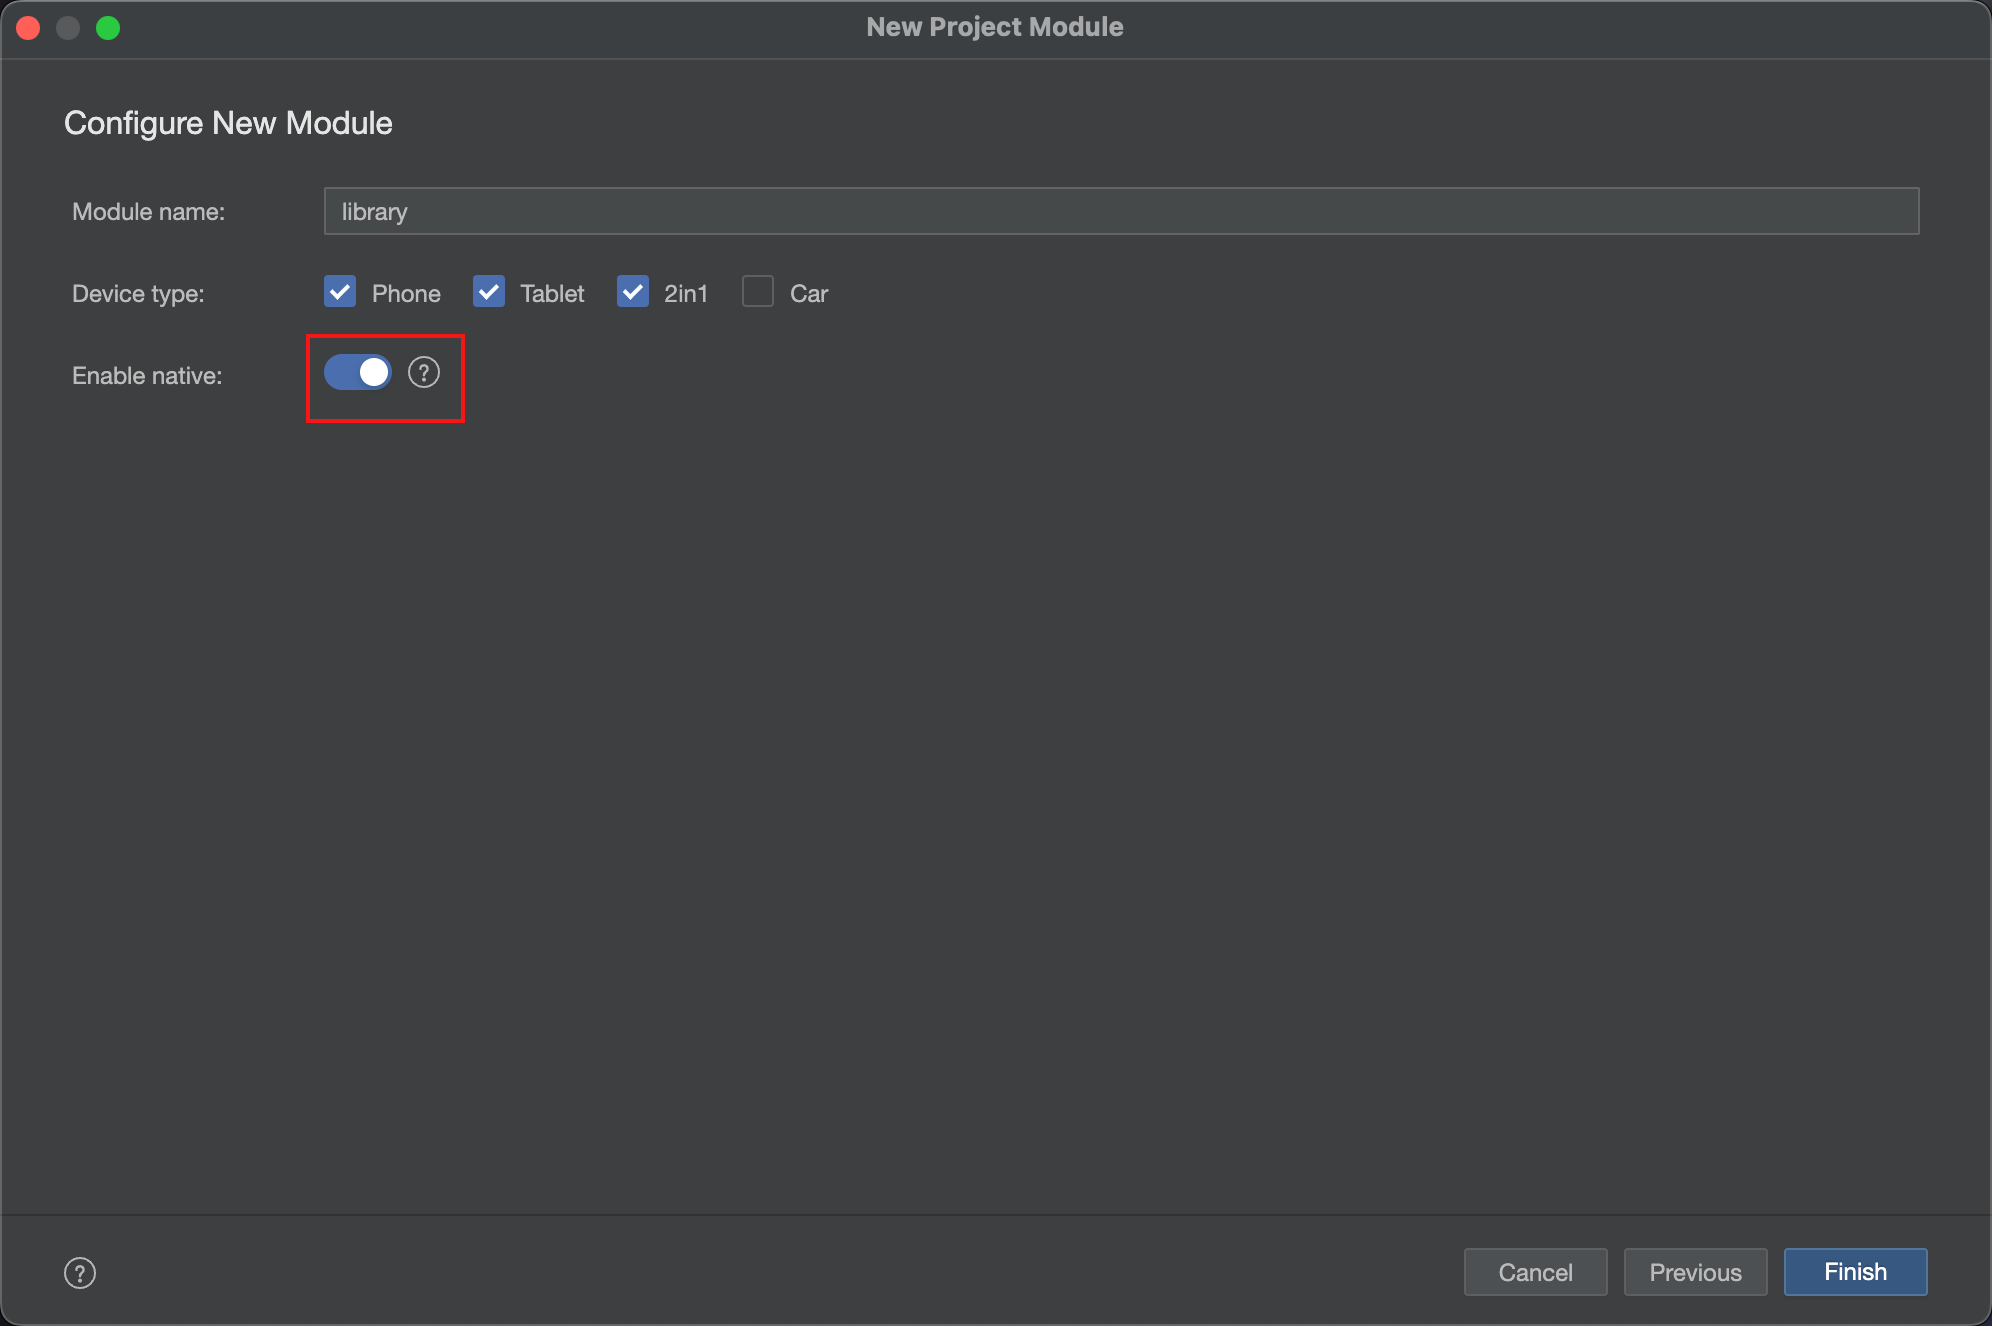Click the Configure New Module heading
The image size is (1992, 1326).
(228, 123)
